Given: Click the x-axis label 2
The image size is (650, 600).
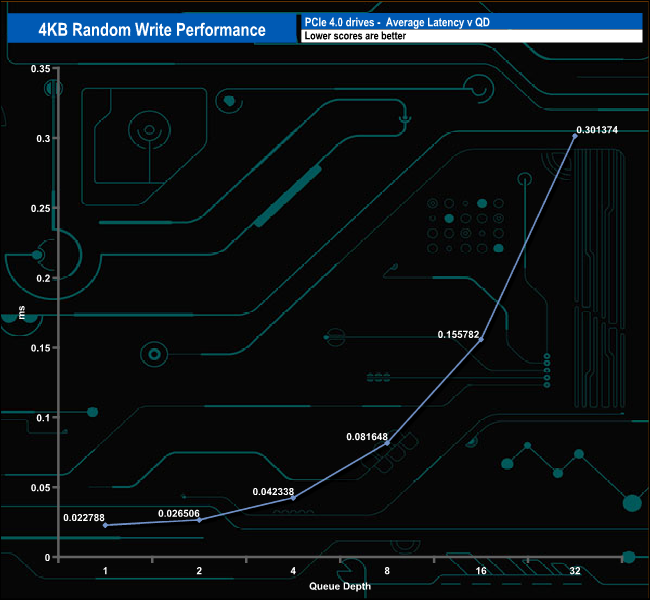Looking at the screenshot, I should (199, 571).
